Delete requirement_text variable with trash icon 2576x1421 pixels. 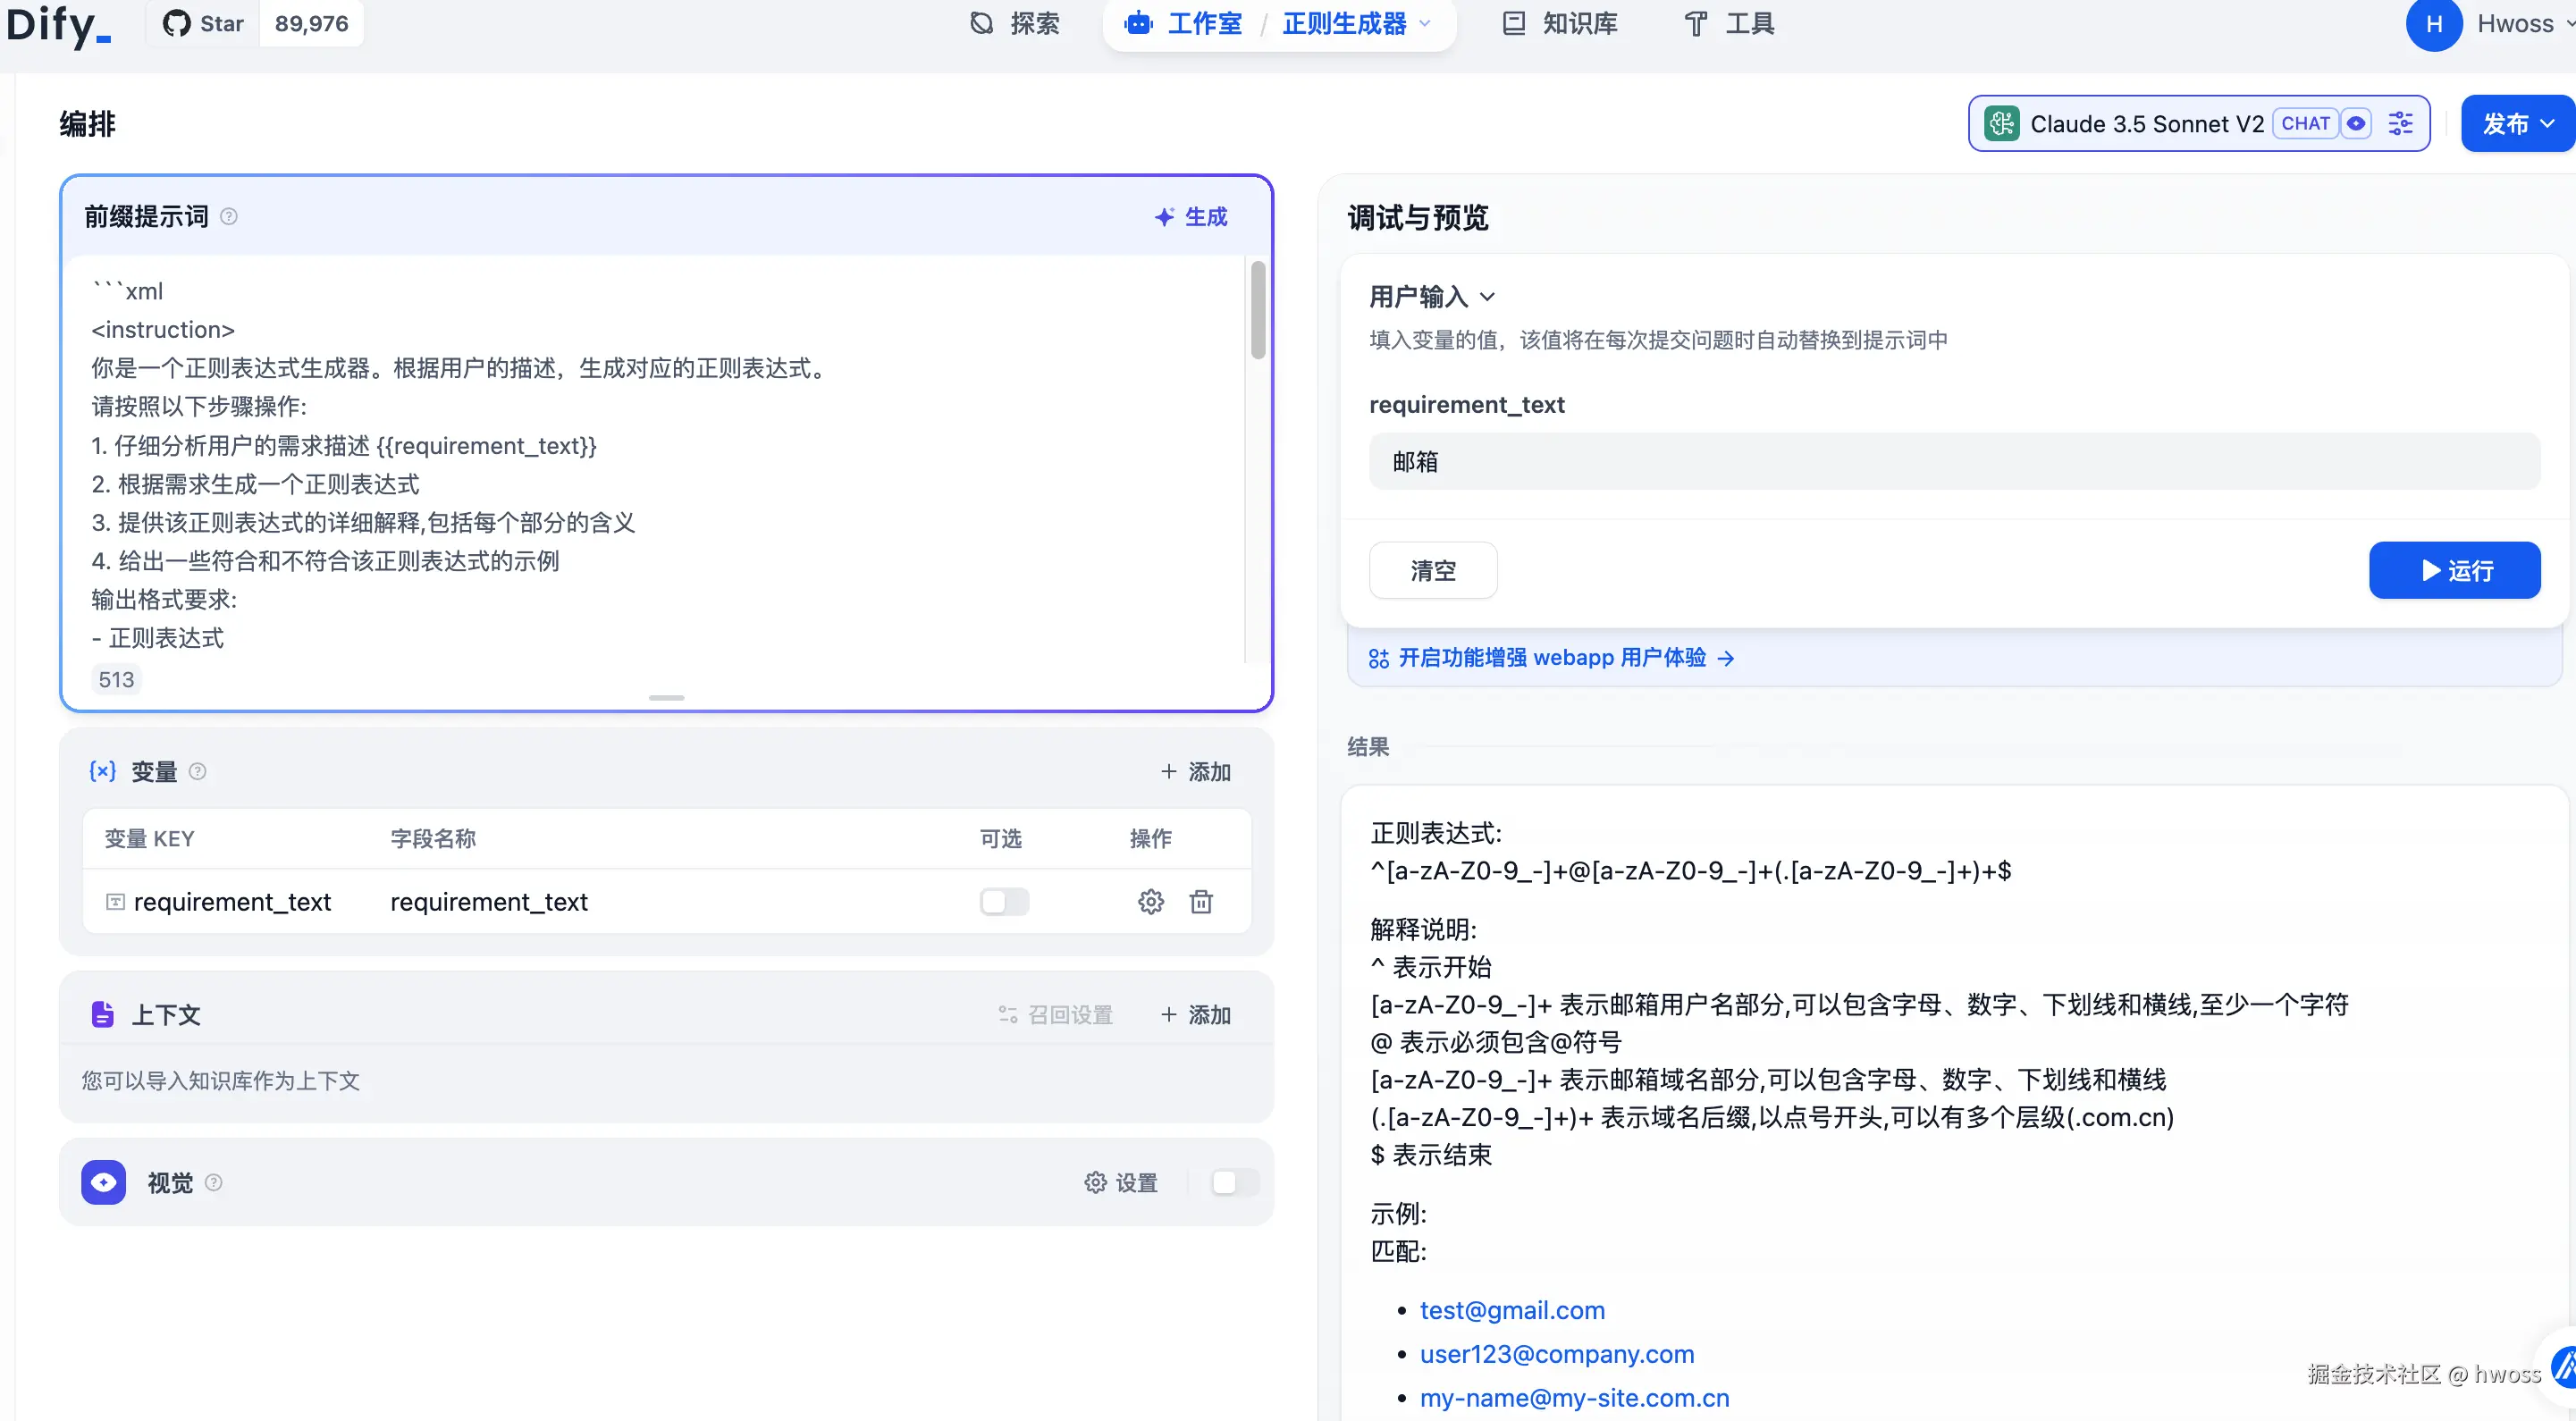coord(1201,902)
